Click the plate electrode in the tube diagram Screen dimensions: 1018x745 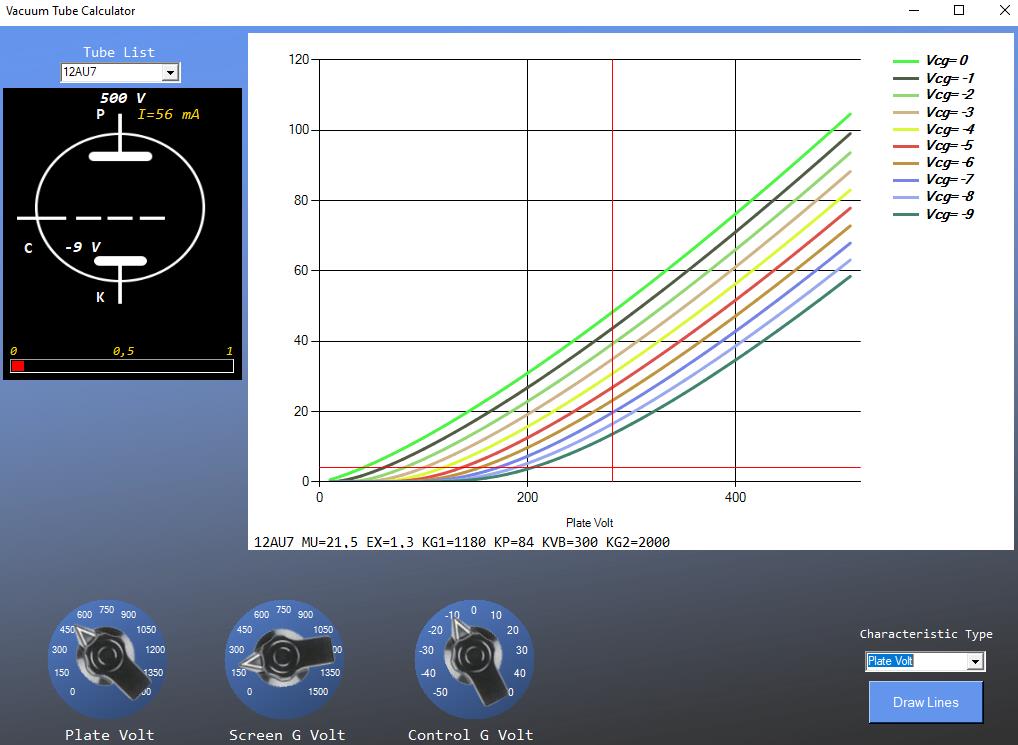[x=120, y=156]
